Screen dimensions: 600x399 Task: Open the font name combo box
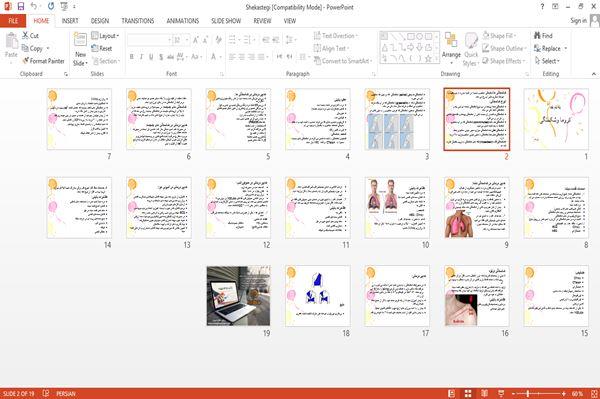(x=149, y=40)
